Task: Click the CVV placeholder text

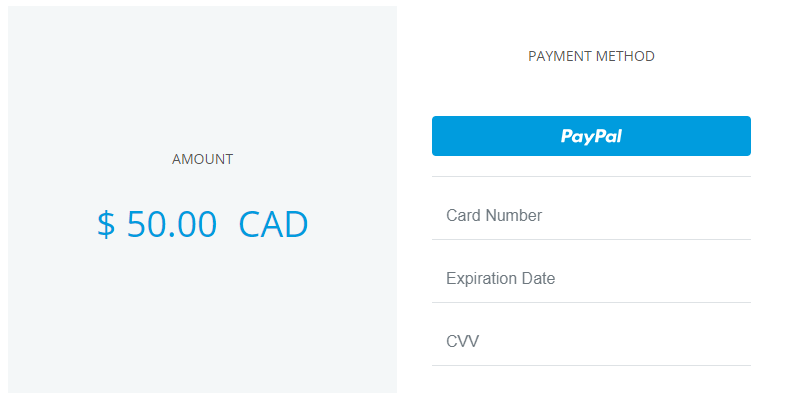Action: (462, 341)
